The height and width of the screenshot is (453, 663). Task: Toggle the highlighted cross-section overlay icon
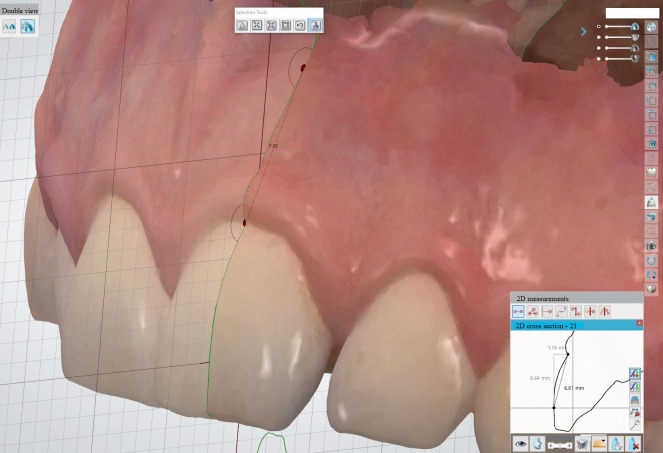[x=634, y=373]
